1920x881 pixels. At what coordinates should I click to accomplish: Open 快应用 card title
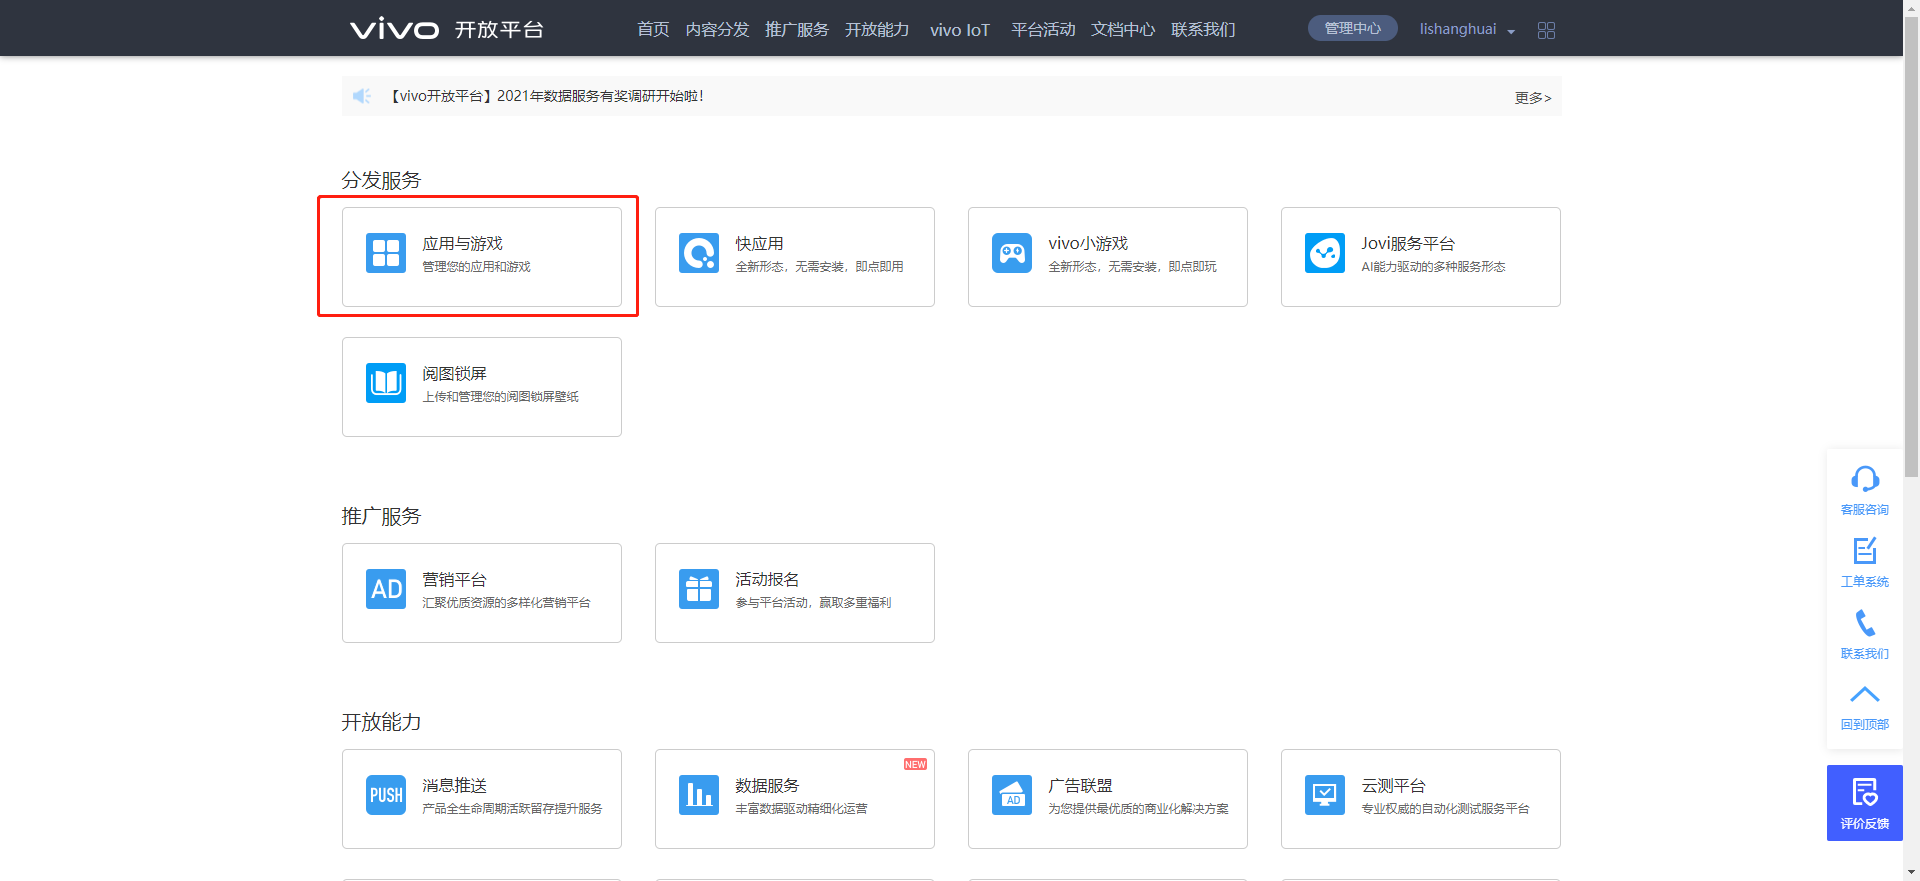(x=759, y=243)
